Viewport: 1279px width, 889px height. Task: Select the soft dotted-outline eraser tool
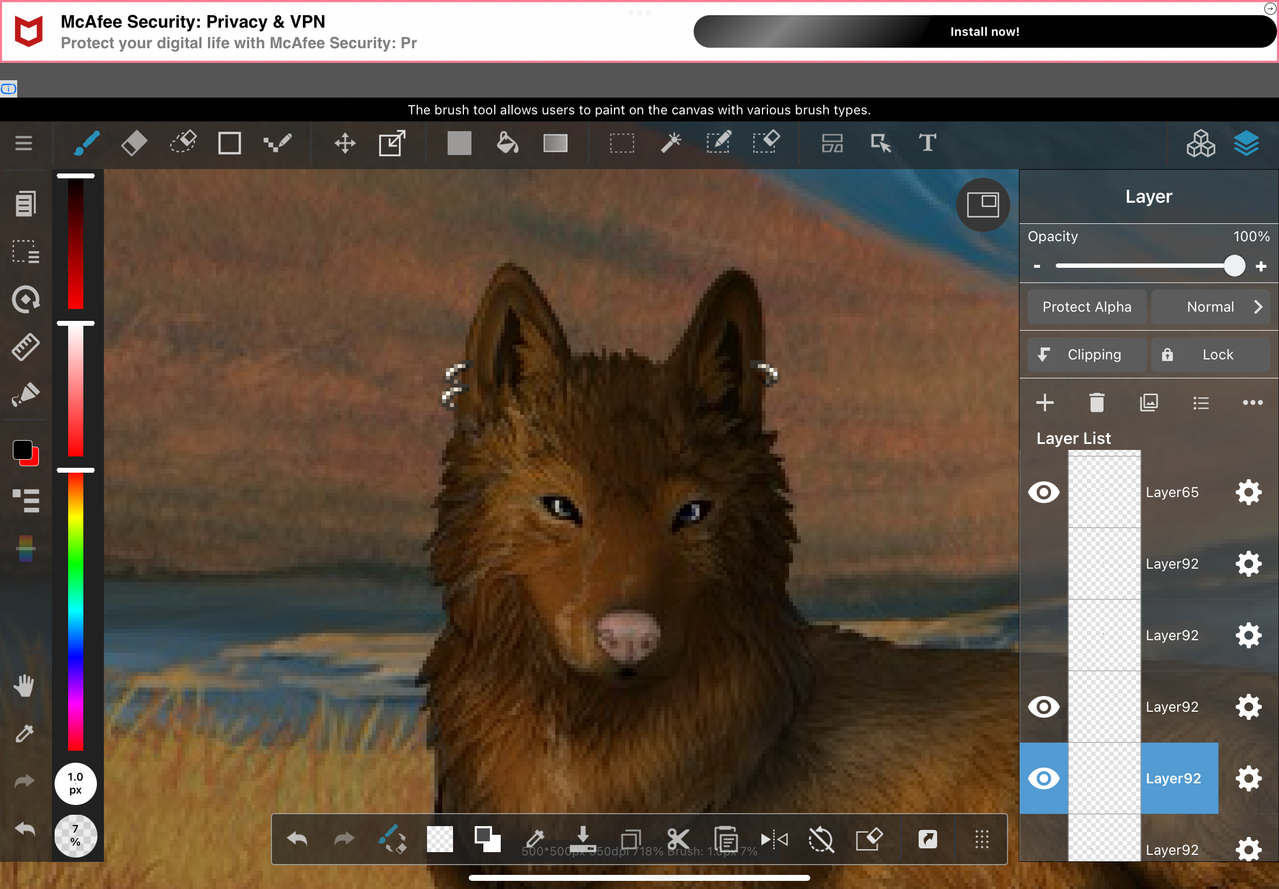click(182, 143)
